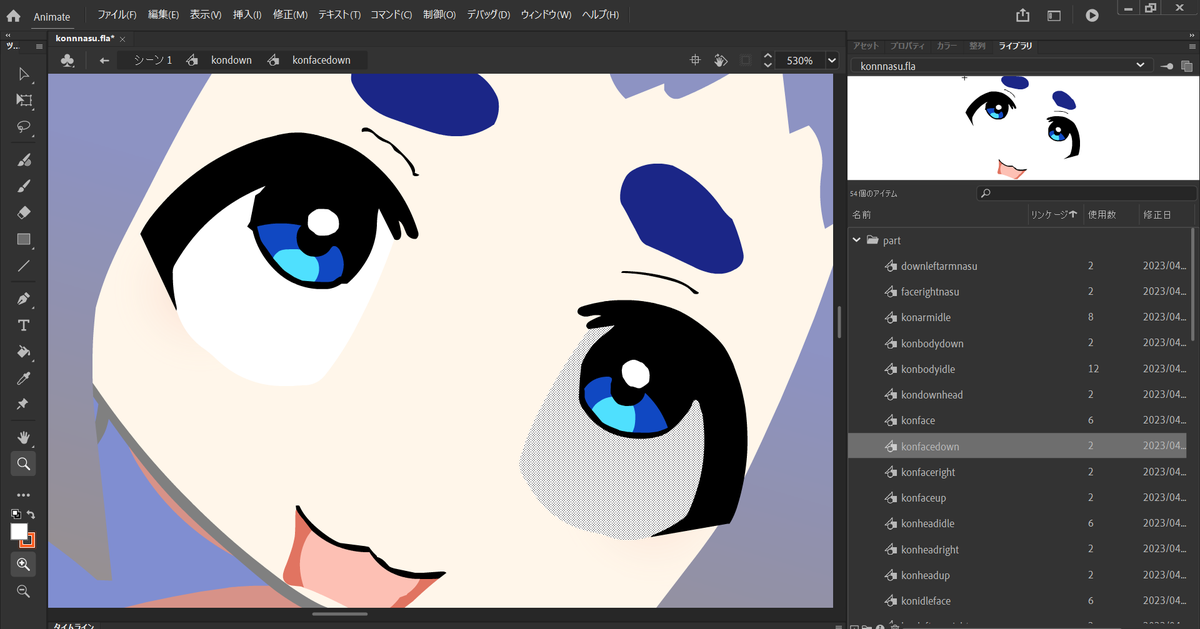Open the 530% zoom dropdown

tap(830, 60)
